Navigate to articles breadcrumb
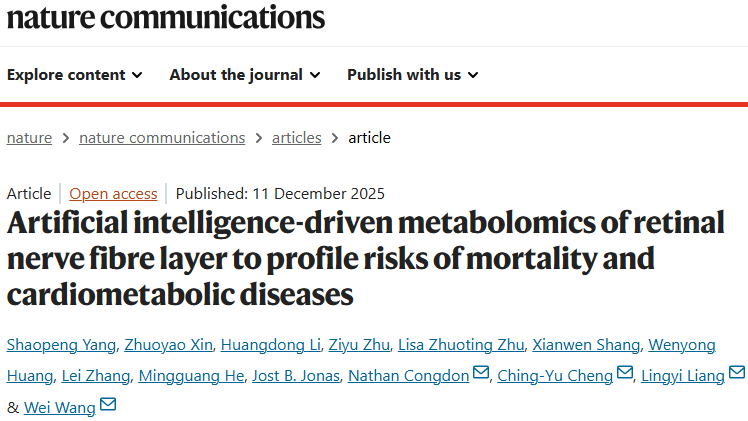The image size is (748, 421). click(297, 138)
